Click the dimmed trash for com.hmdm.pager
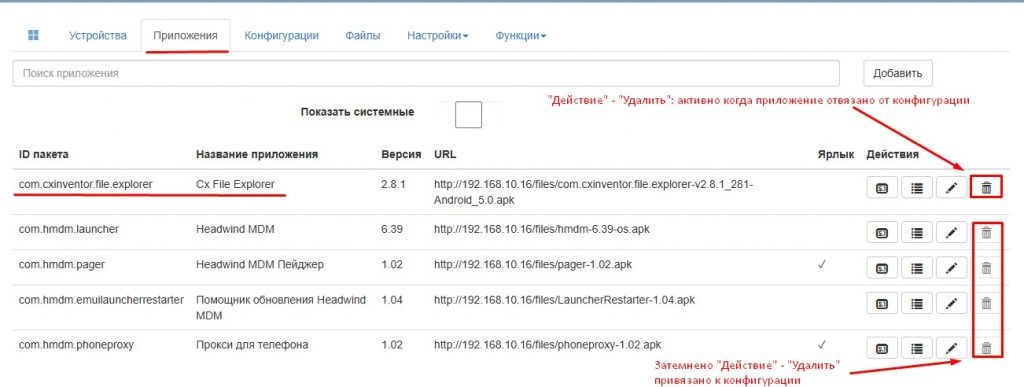This screenshot has height=387, width=1024. click(x=986, y=268)
